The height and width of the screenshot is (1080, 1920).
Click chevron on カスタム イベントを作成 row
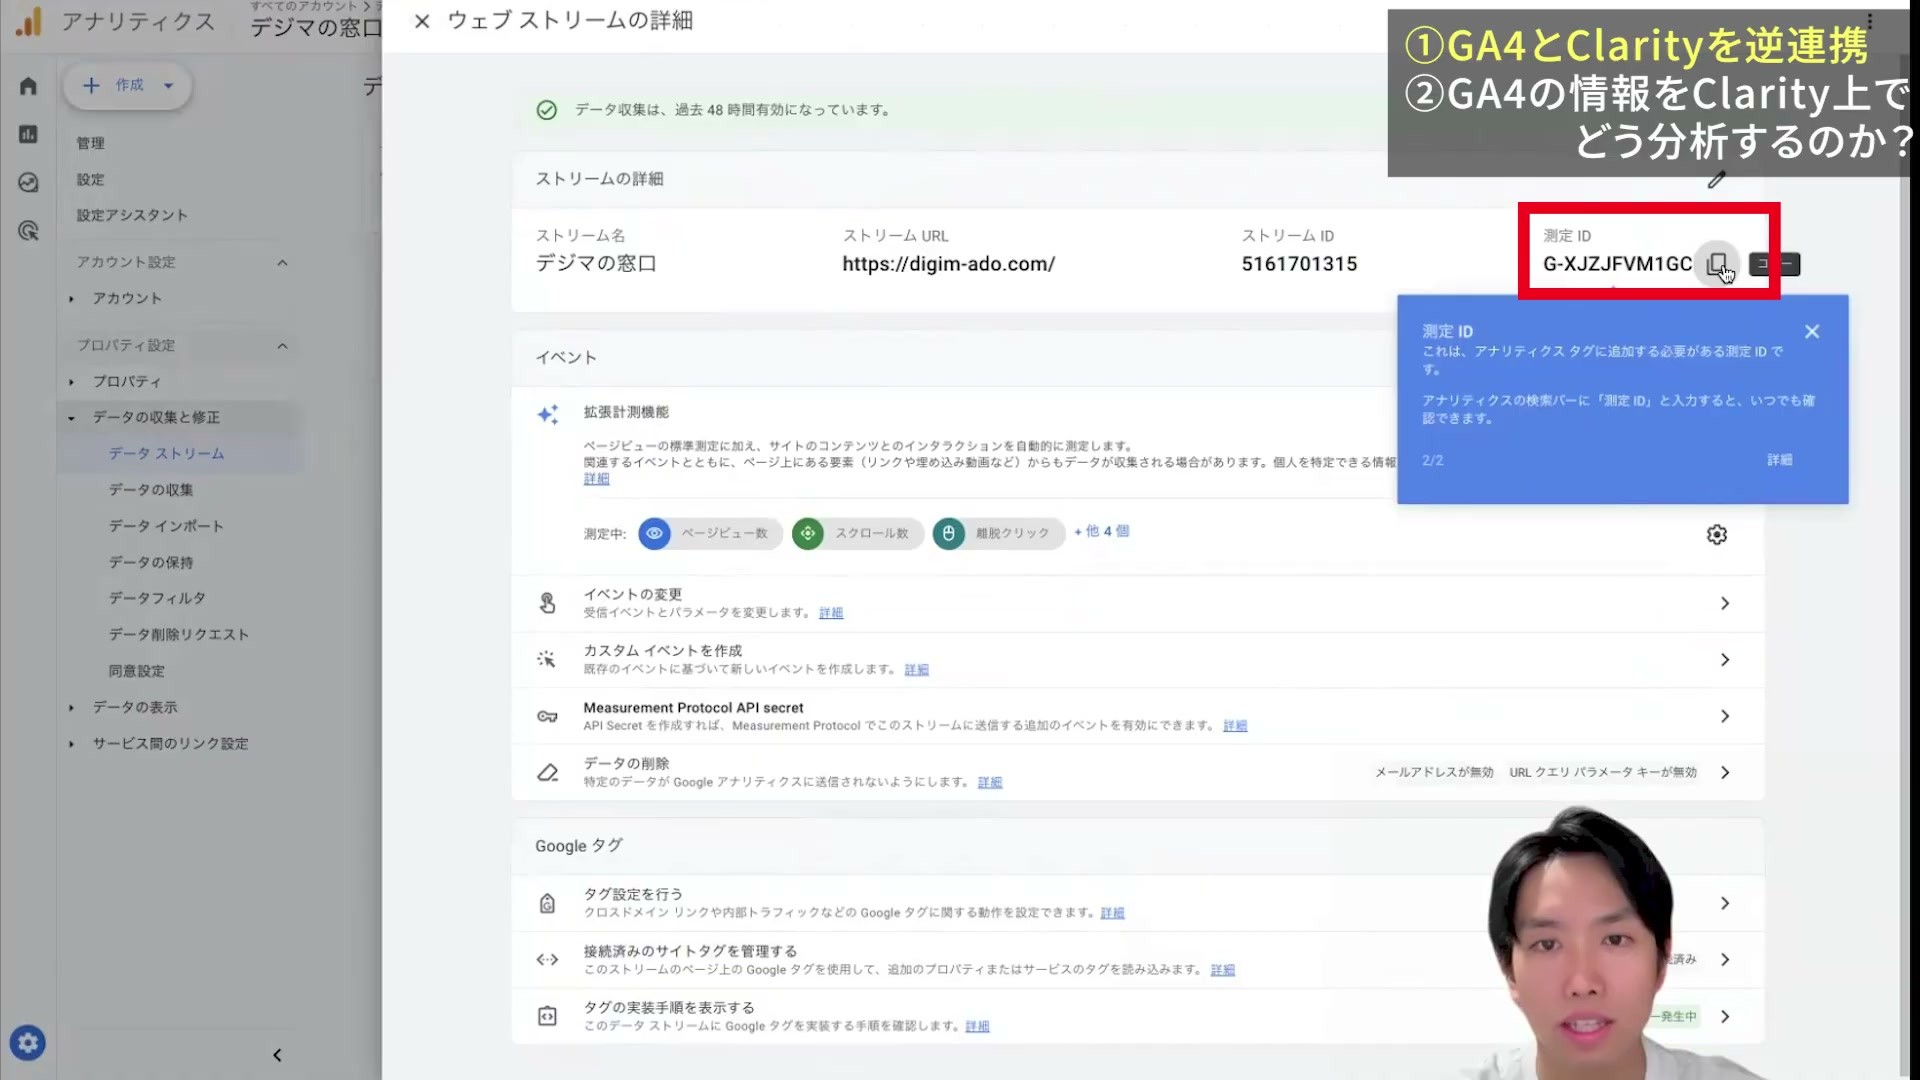[x=1725, y=660]
